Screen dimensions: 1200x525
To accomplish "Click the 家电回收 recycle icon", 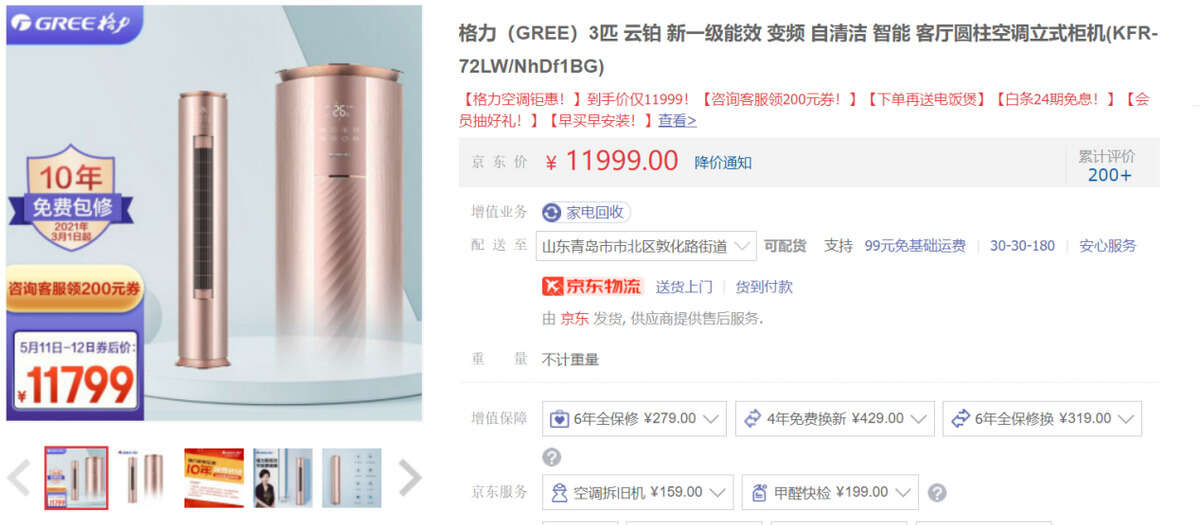I will 552,212.
